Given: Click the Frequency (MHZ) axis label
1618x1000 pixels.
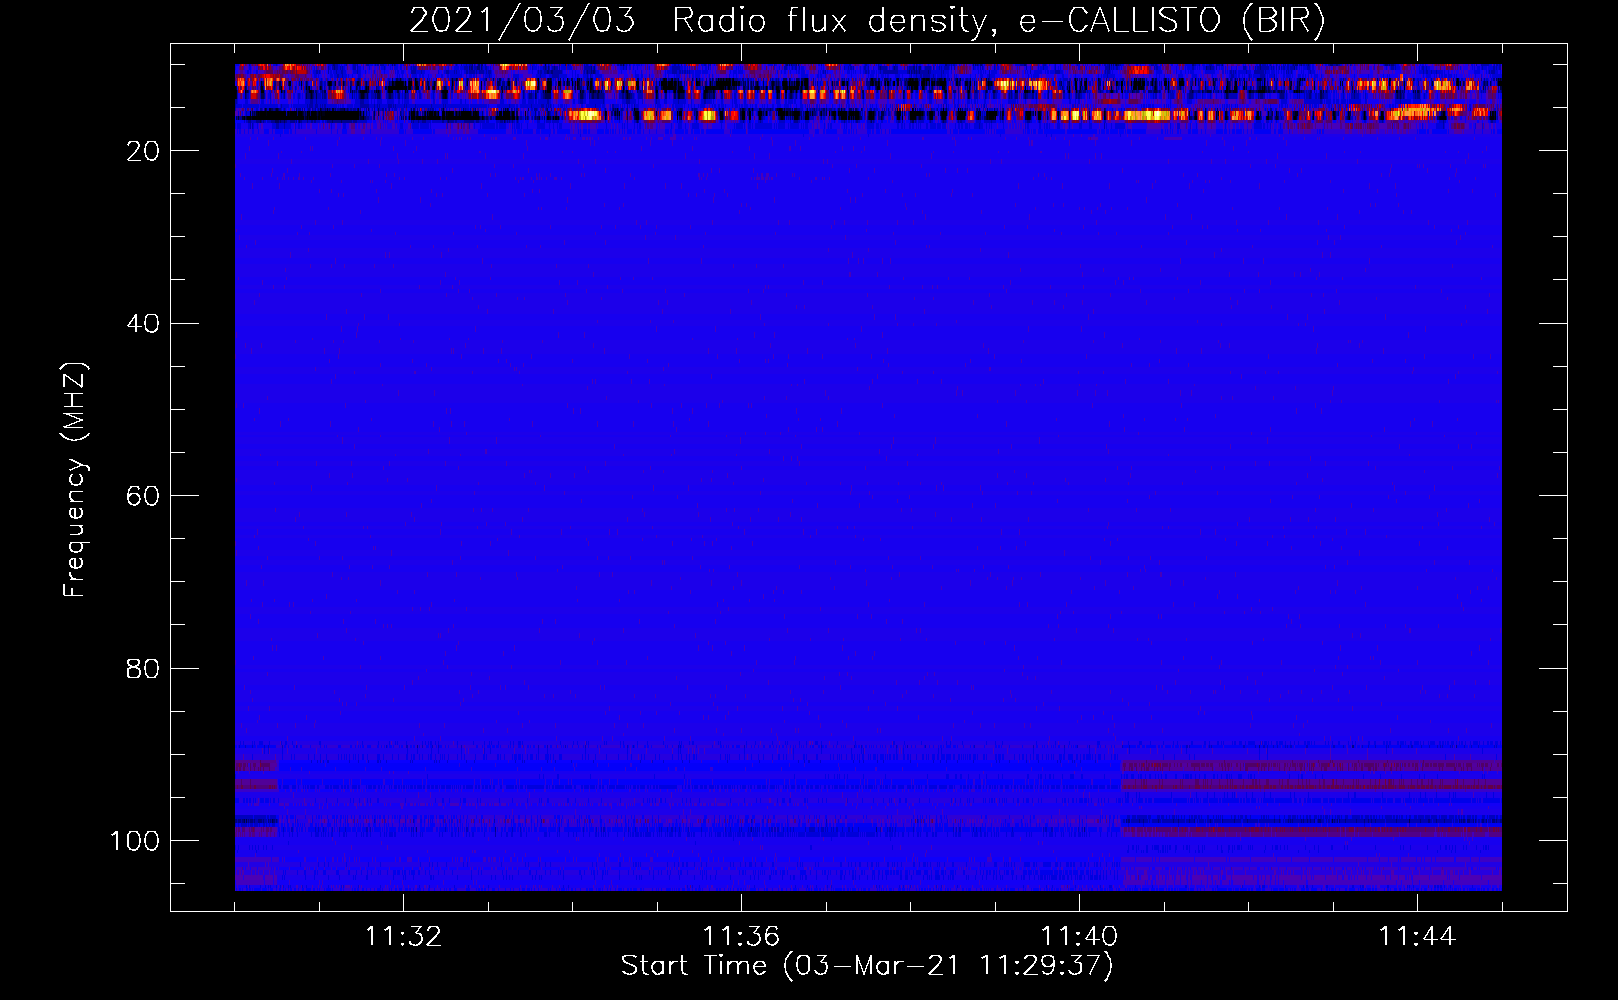Looking at the screenshot, I should [75, 480].
